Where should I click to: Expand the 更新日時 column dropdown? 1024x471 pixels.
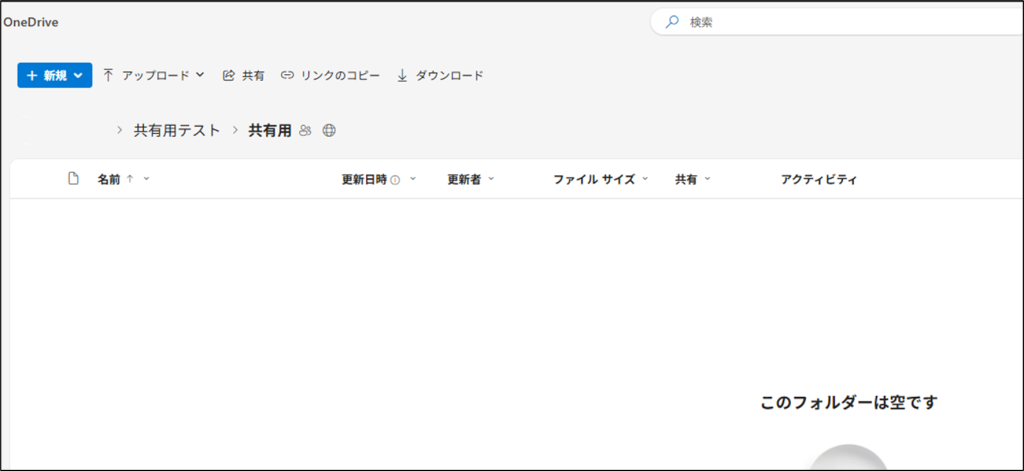(413, 179)
